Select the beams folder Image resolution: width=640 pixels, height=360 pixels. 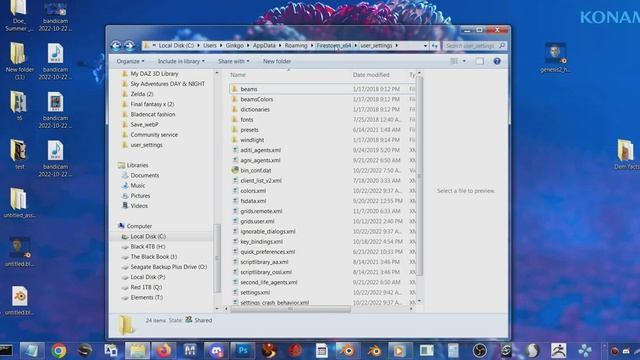click(x=249, y=89)
